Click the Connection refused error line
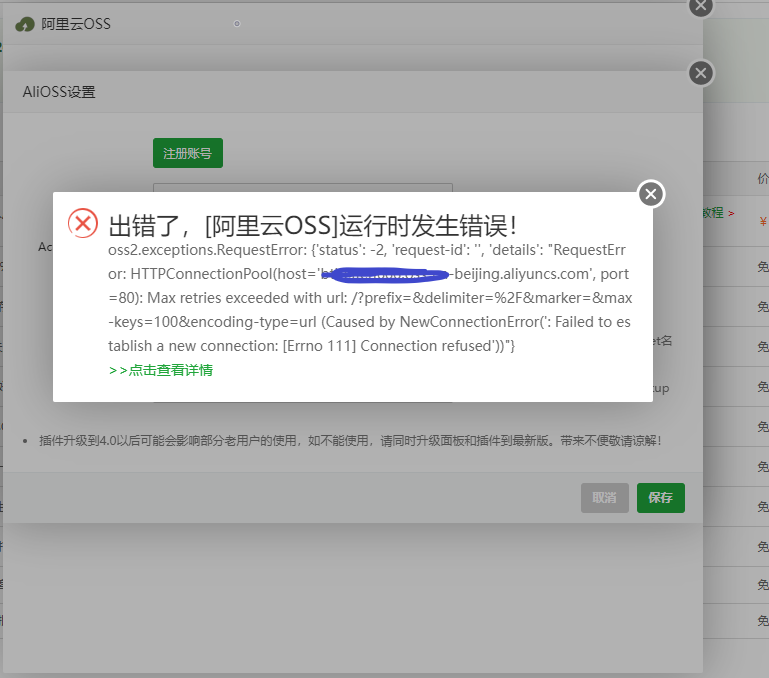Viewport: 769px width, 678px height. pyautogui.click(x=311, y=346)
